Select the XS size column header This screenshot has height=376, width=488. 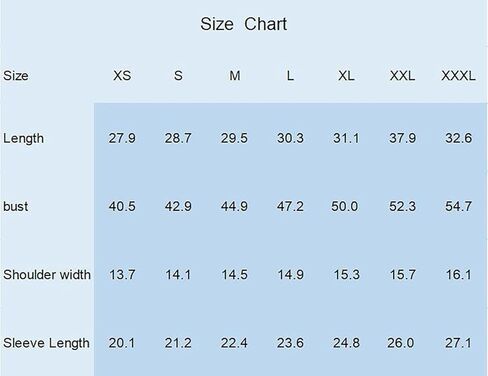pos(122,76)
